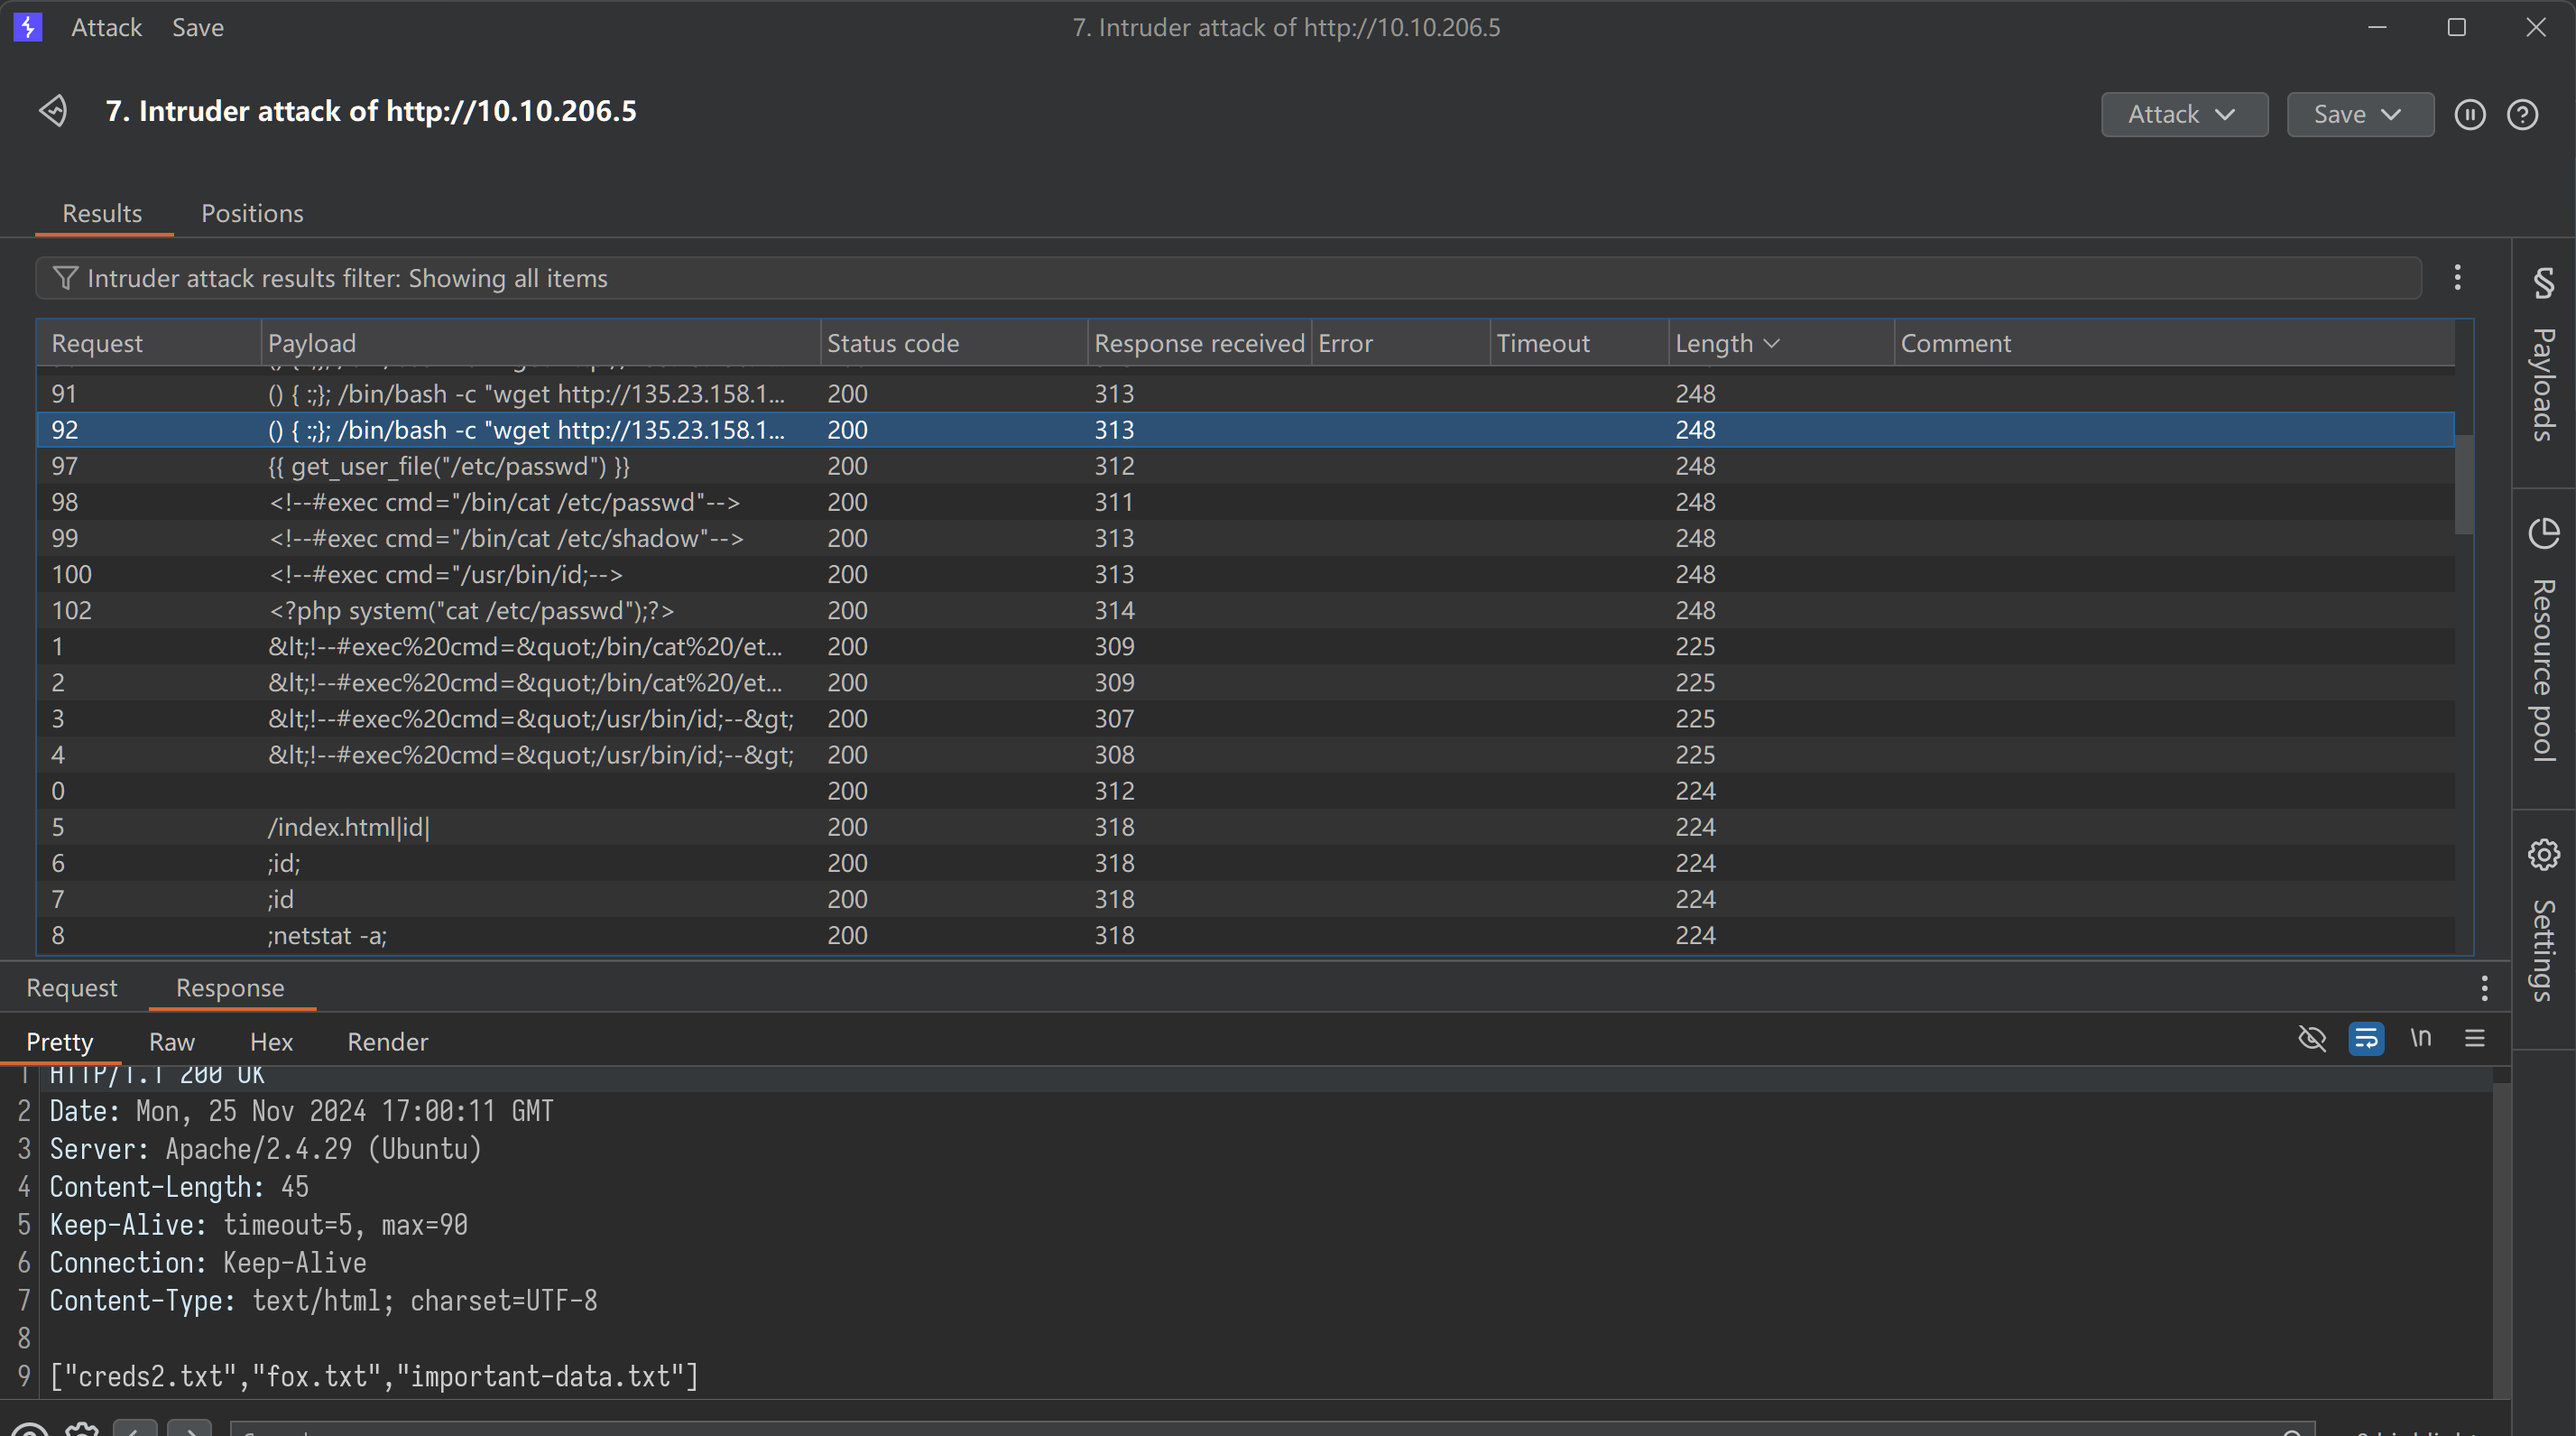Viewport: 2576px width, 1436px height.
Task: Click the results table vertical scrollbar
Action: (2463, 485)
